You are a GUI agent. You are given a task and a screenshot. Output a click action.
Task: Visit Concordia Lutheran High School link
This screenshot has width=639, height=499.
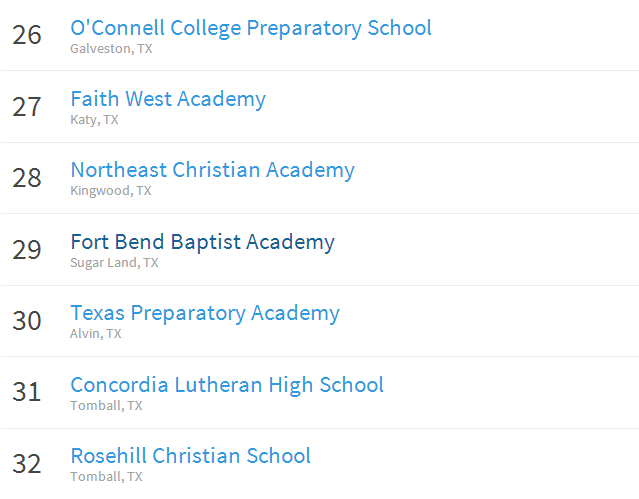pos(227,385)
